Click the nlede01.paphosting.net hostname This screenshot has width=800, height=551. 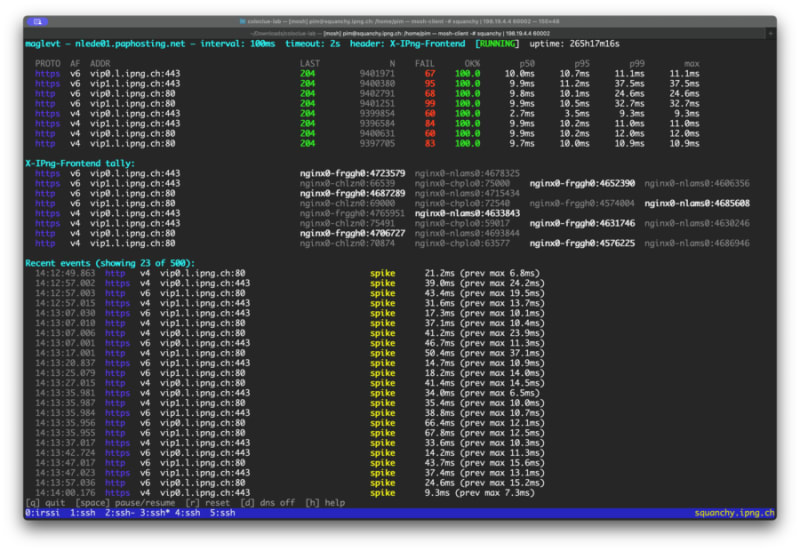pos(130,44)
